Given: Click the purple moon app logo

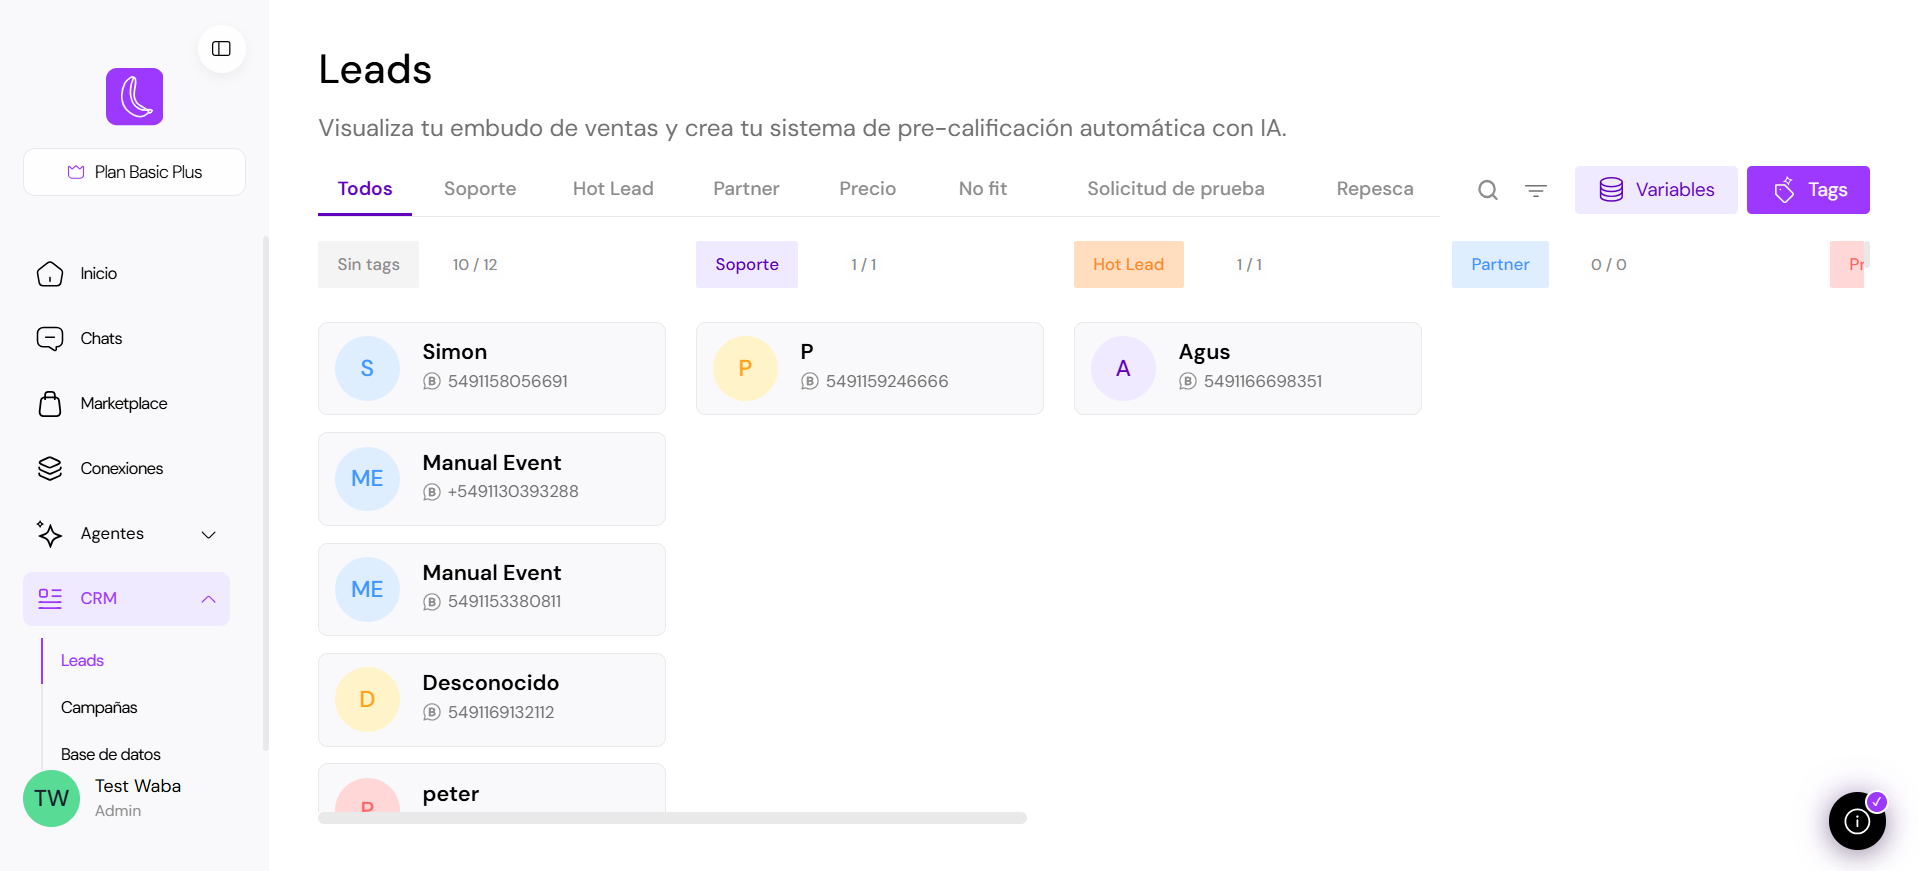Looking at the screenshot, I should pos(135,97).
